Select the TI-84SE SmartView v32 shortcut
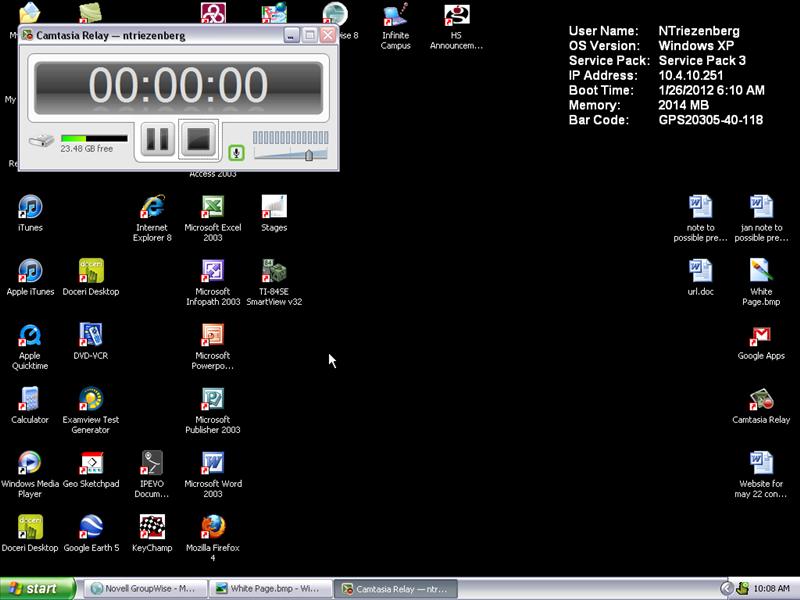This screenshot has height=600, width=800. pyautogui.click(x=274, y=283)
